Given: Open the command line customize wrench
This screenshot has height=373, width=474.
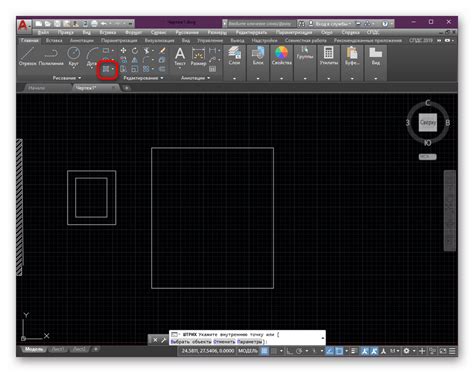Looking at the screenshot, I should (164, 340).
